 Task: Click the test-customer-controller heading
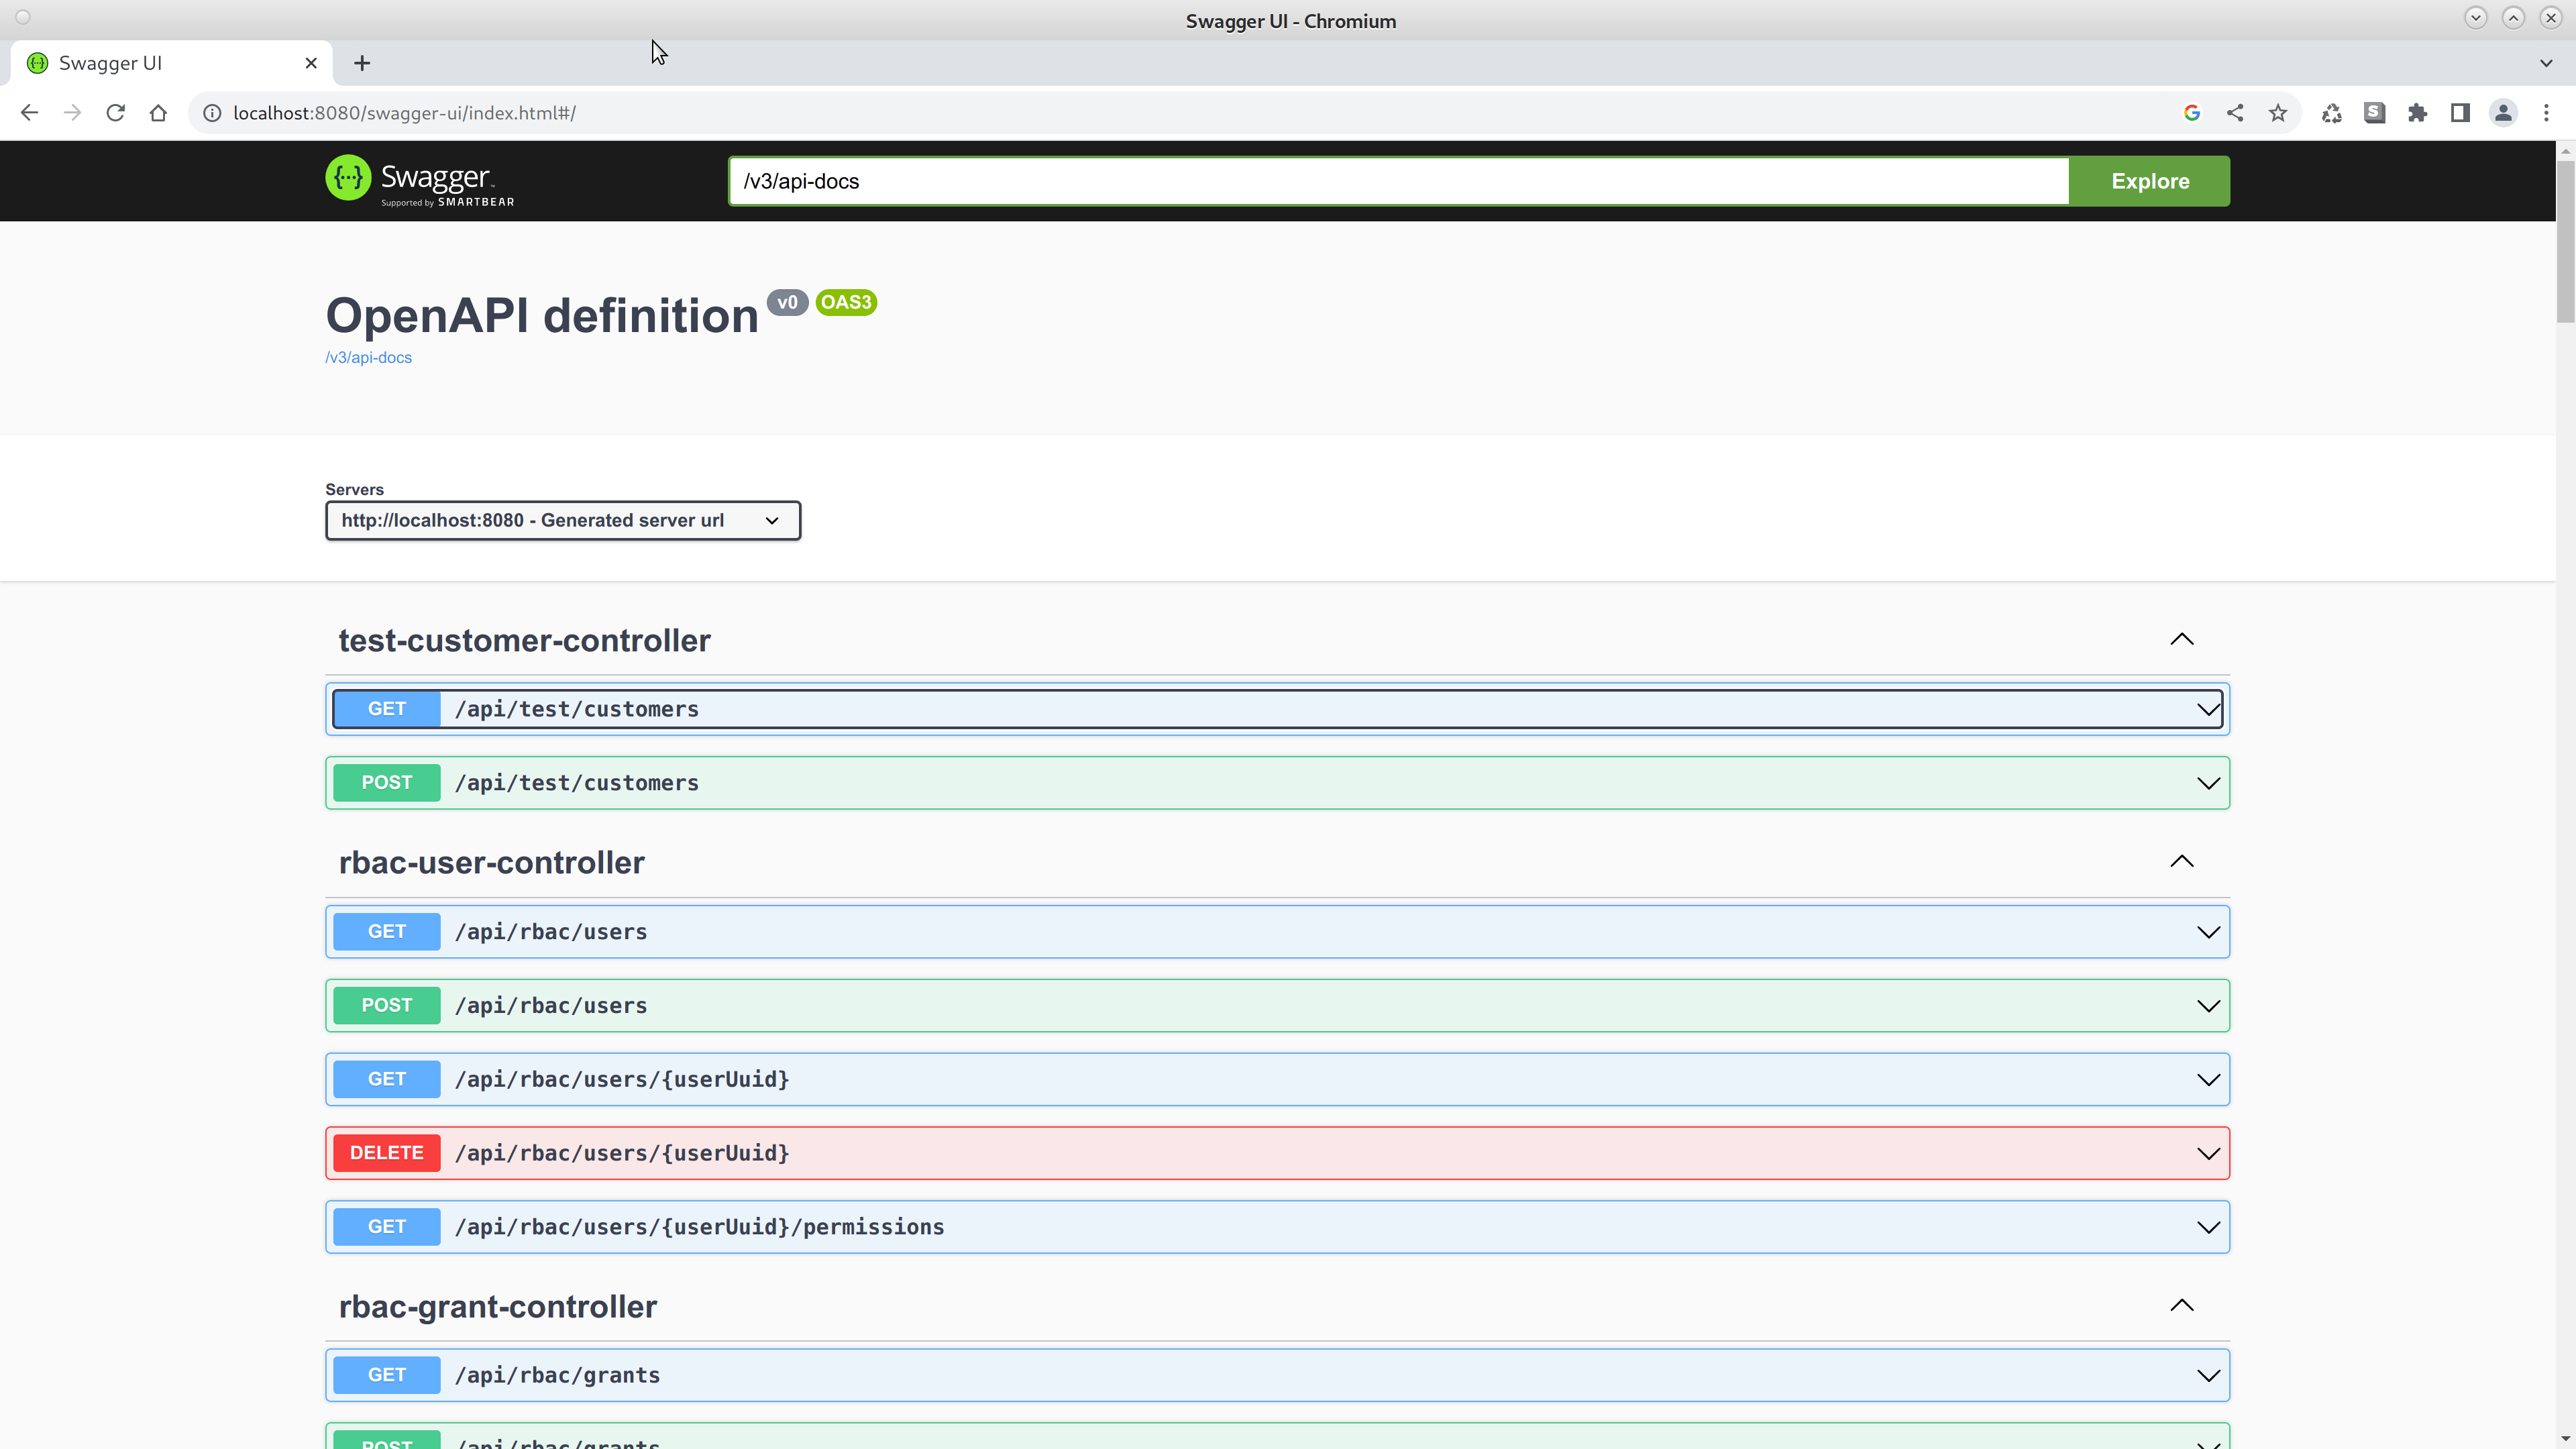click(x=525, y=640)
